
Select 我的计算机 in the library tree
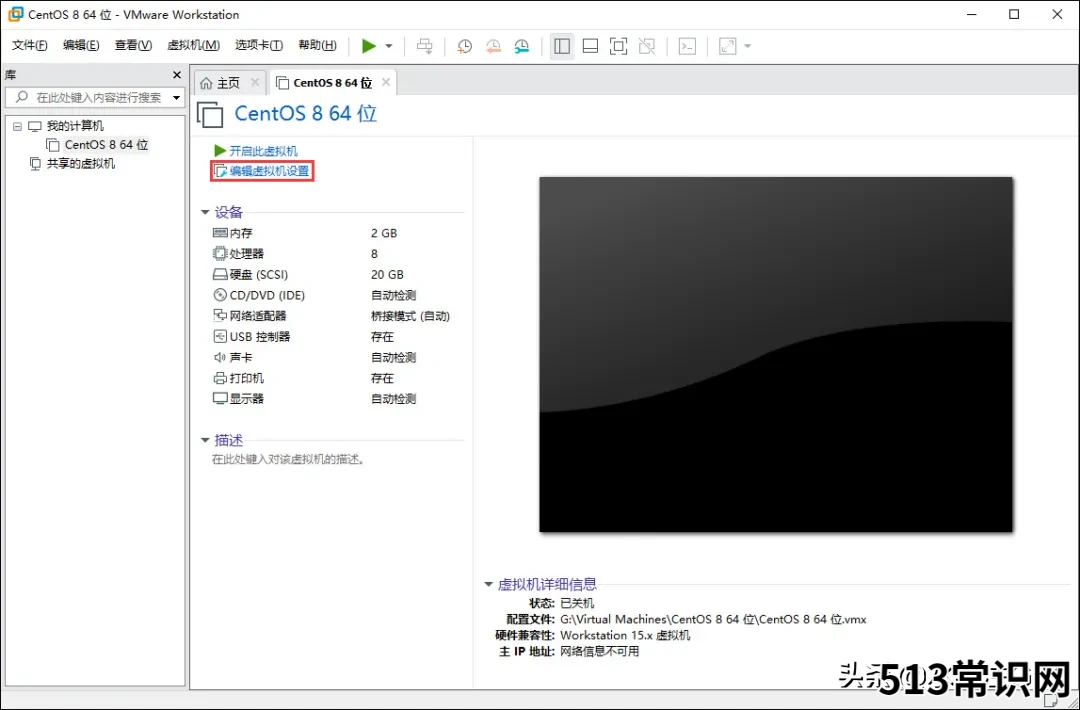pyautogui.click(x=75, y=126)
